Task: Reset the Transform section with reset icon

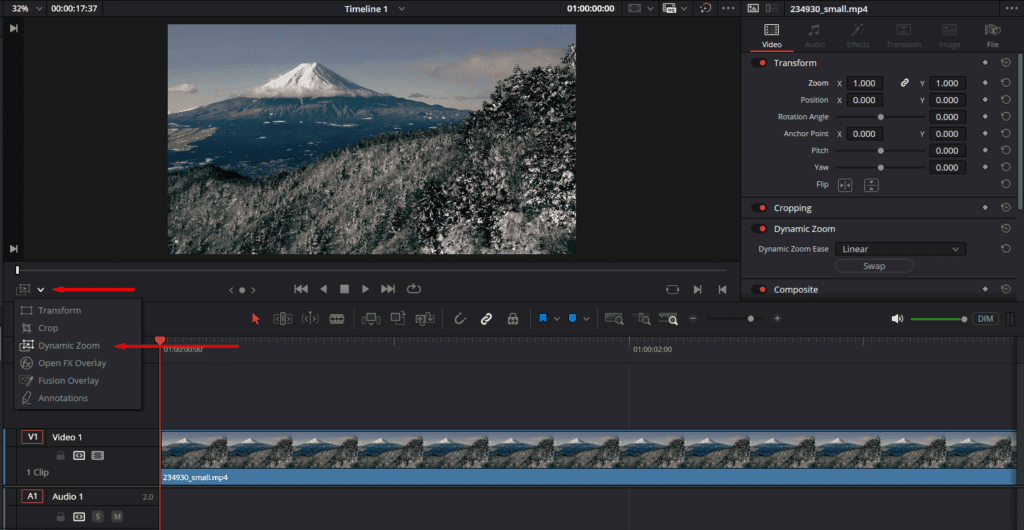Action: 1006,63
